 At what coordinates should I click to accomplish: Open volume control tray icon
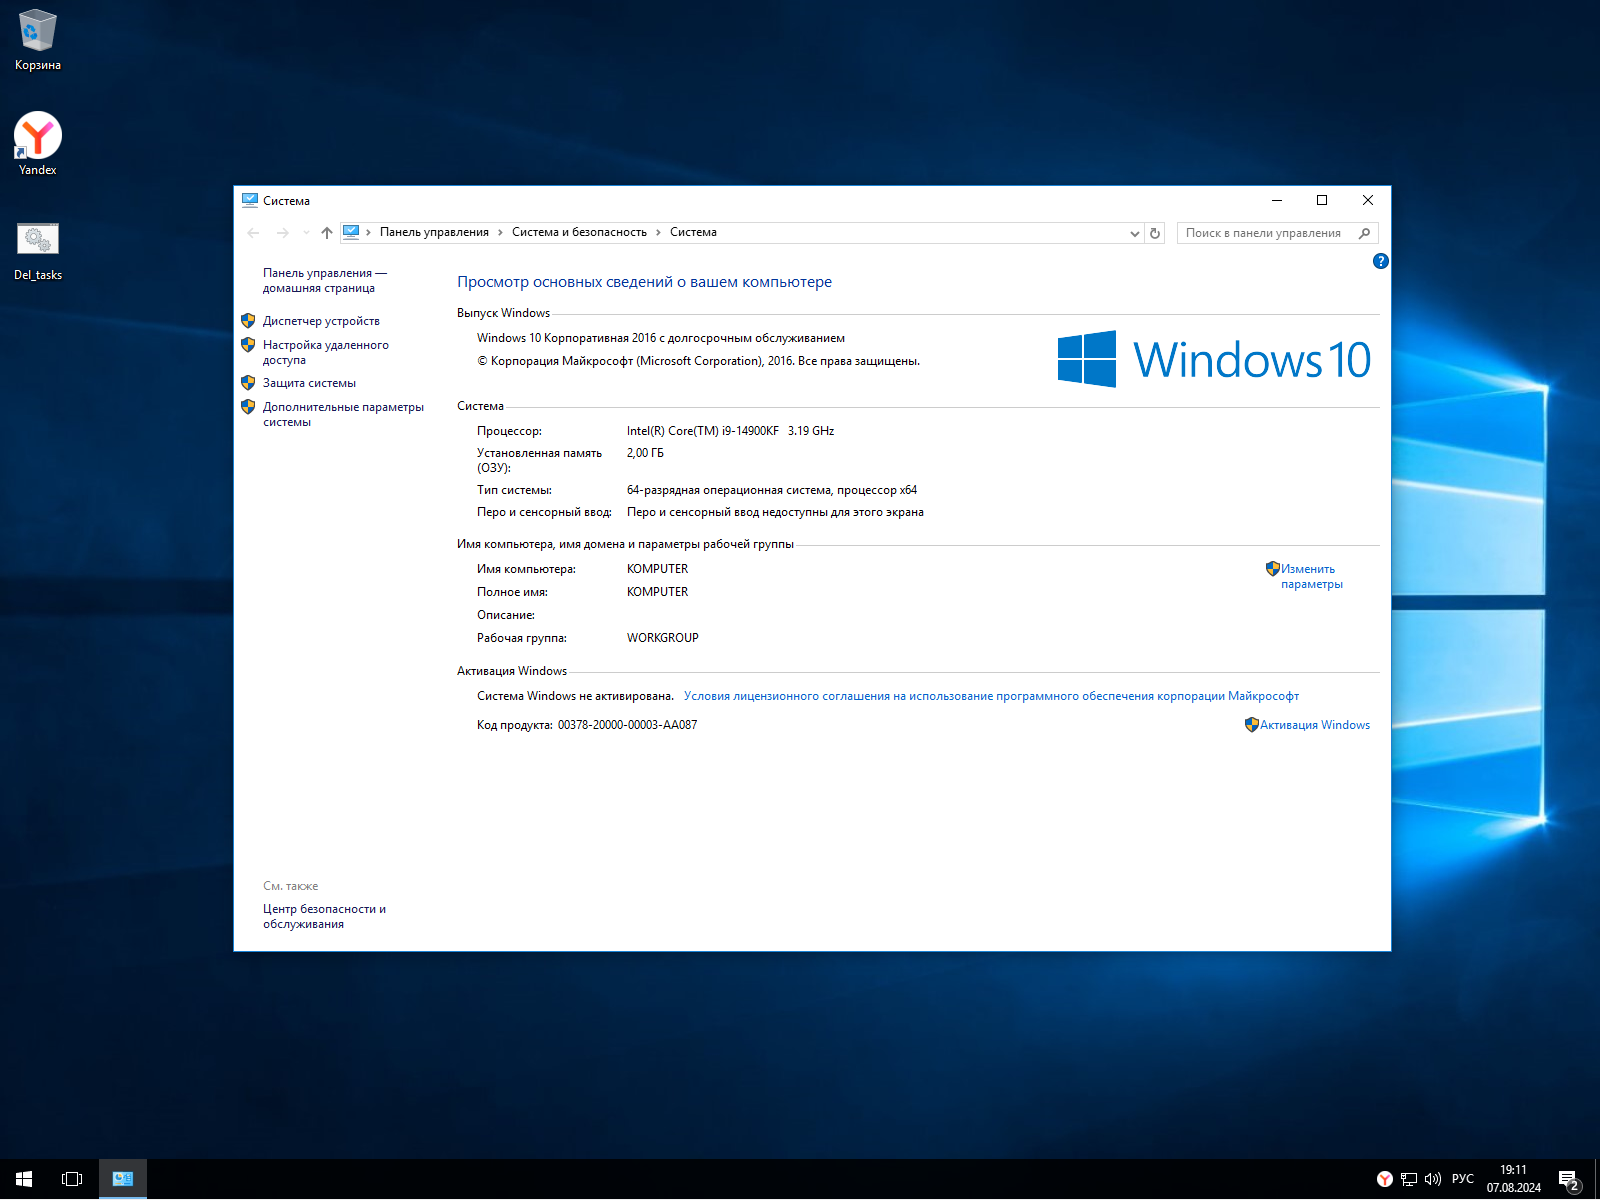[1433, 1179]
